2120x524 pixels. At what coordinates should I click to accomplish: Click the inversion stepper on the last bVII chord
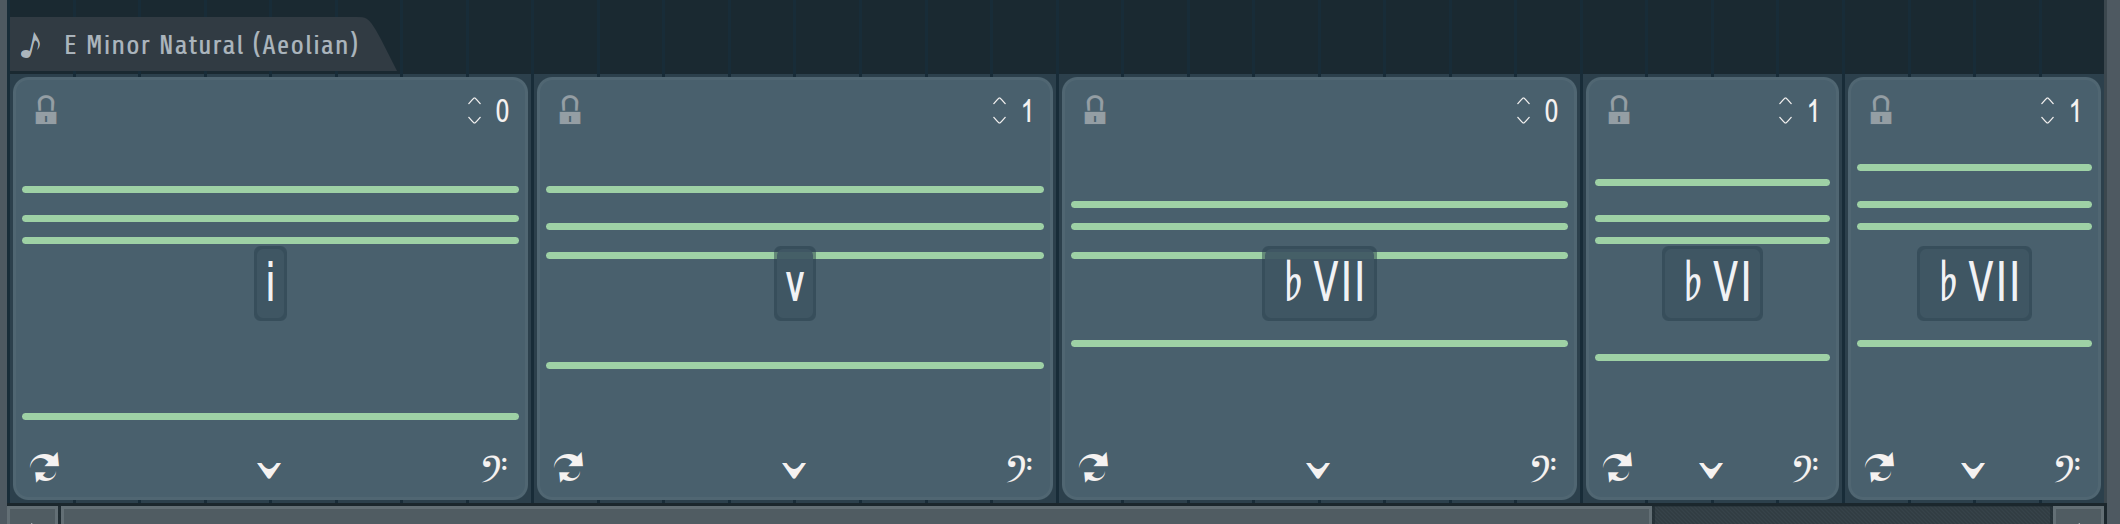2047,111
